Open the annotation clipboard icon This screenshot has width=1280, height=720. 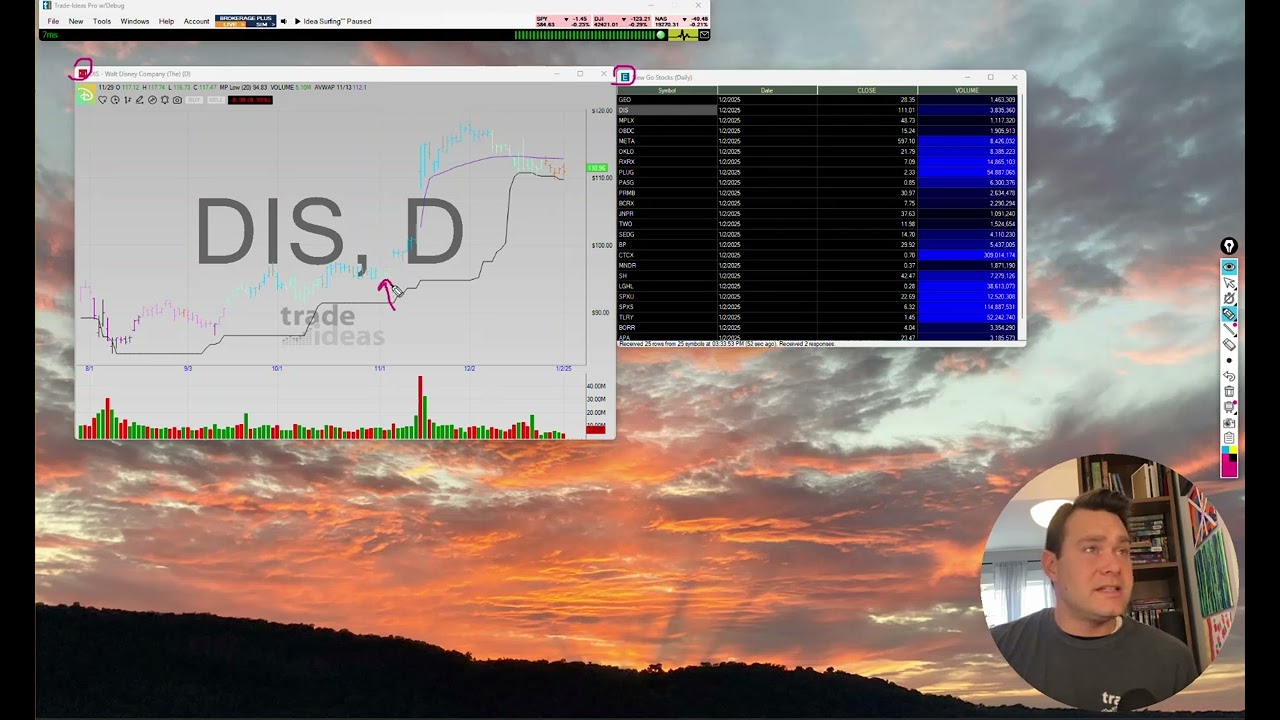click(x=1229, y=438)
